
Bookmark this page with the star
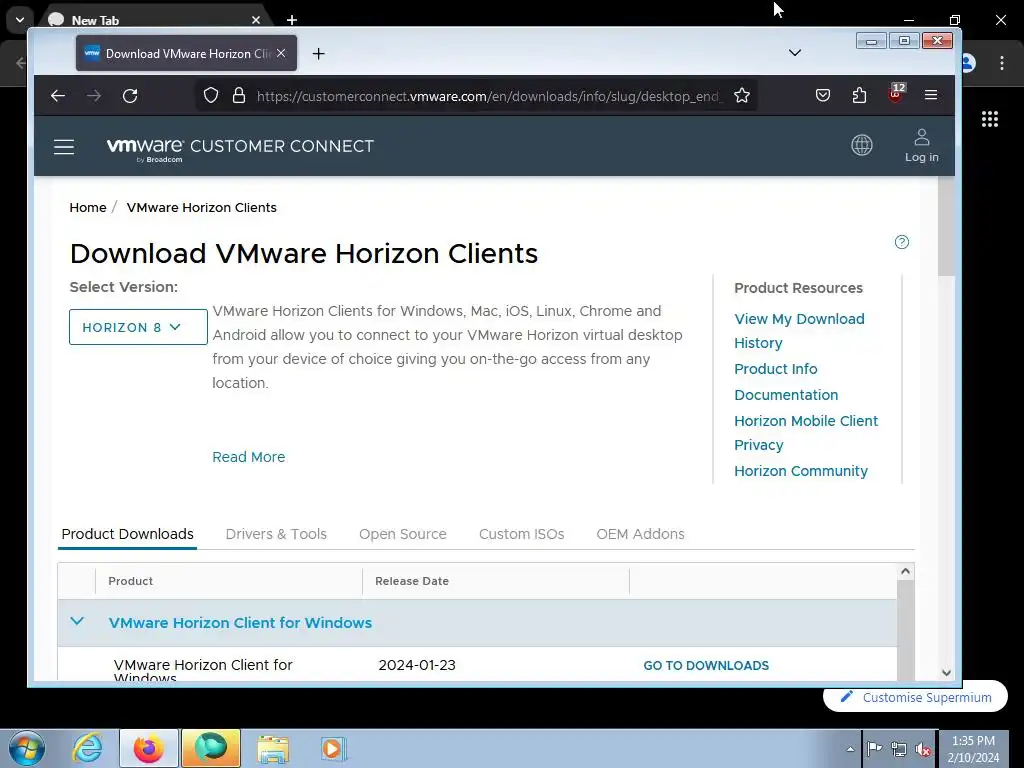point(742,96)
